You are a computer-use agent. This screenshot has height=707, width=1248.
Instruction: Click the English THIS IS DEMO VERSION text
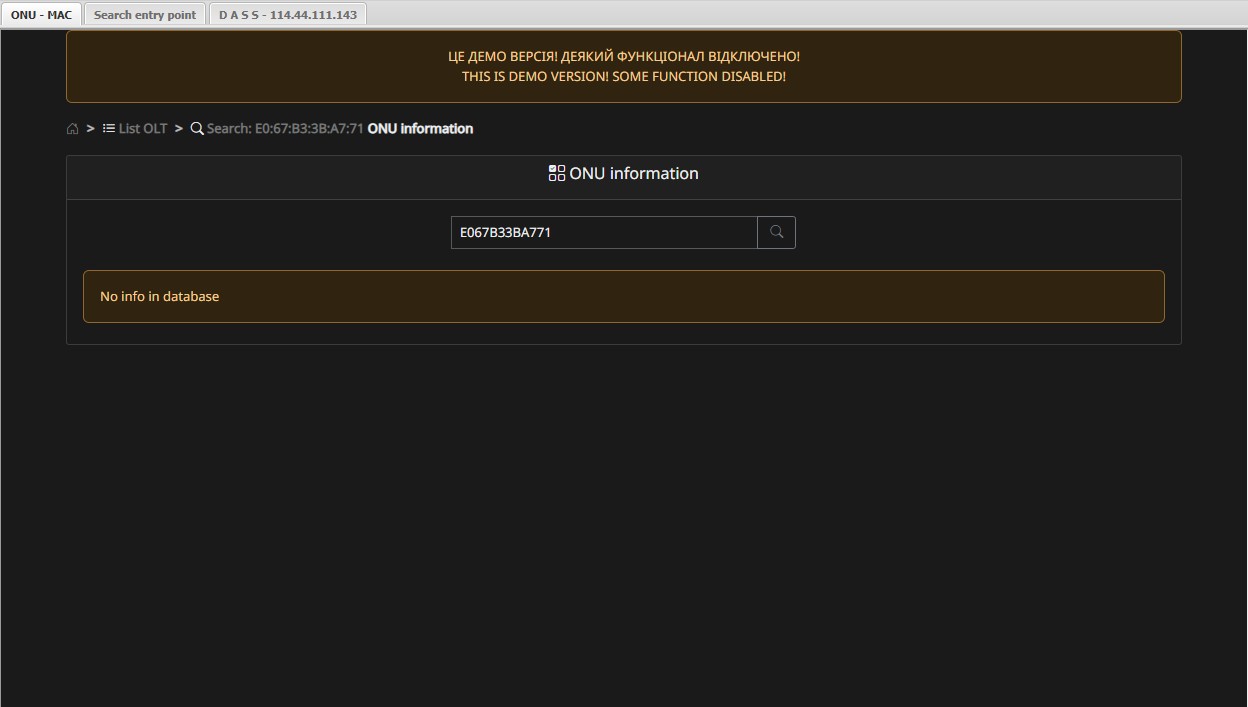coord(623,77)
